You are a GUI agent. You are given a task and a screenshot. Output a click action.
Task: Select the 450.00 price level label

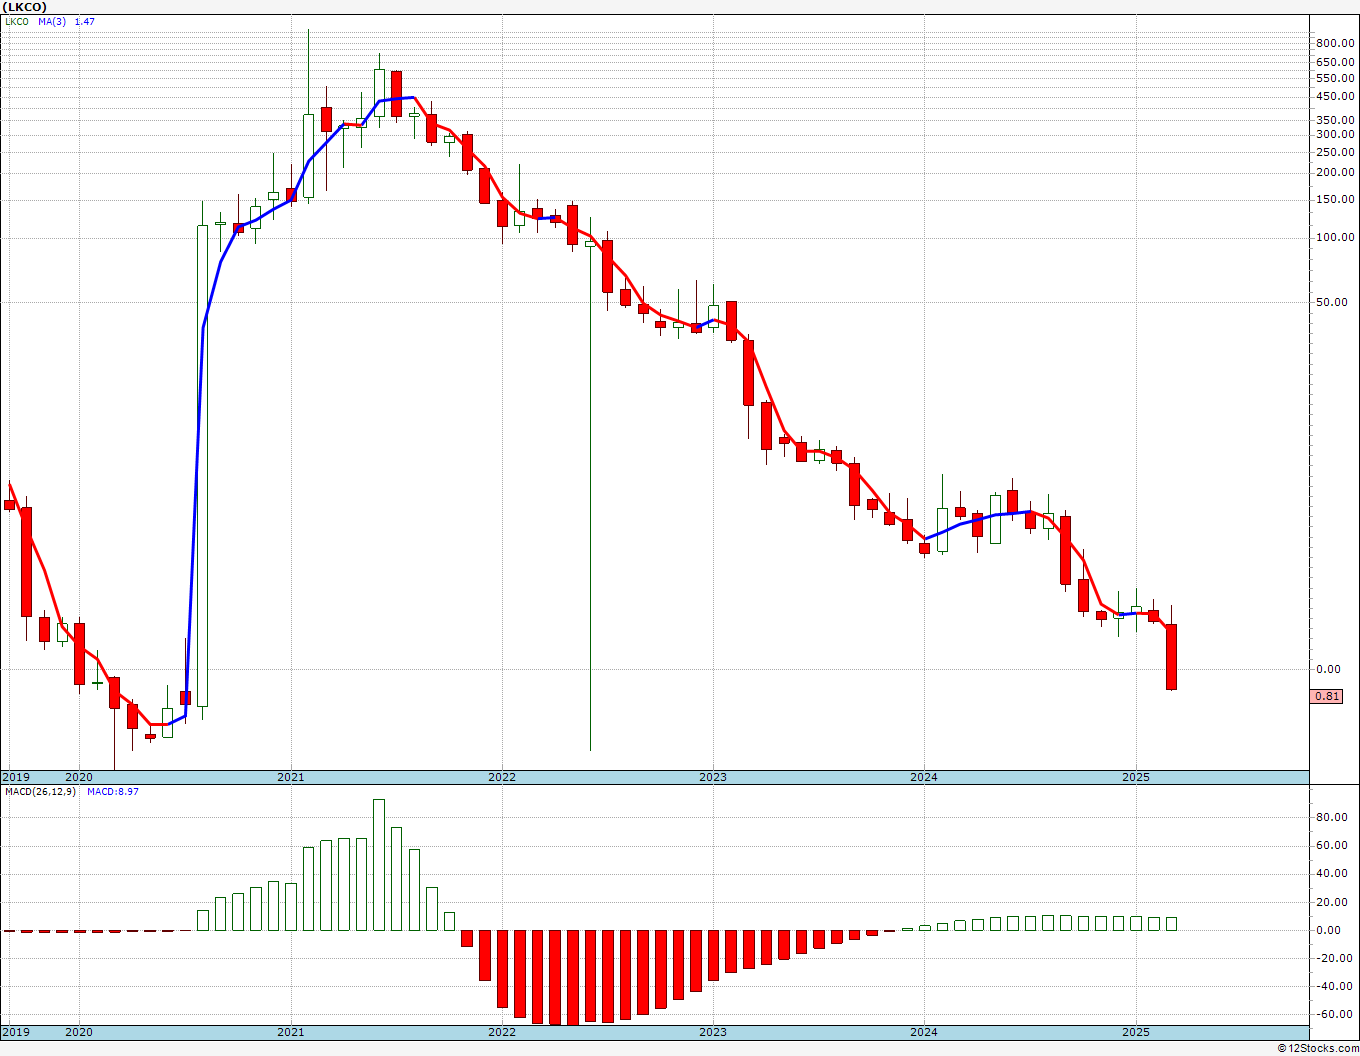point(1335,96)
